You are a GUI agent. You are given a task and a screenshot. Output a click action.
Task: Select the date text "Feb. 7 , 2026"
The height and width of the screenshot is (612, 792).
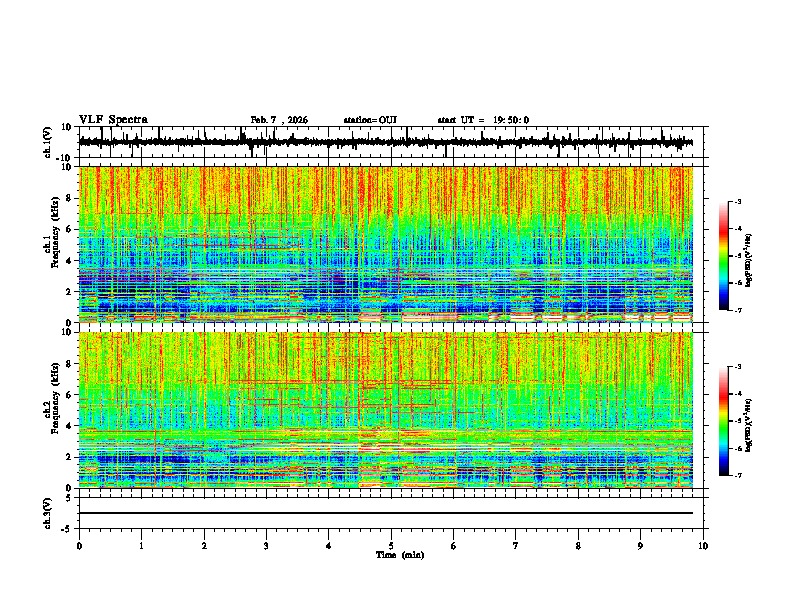coord(279,120)
